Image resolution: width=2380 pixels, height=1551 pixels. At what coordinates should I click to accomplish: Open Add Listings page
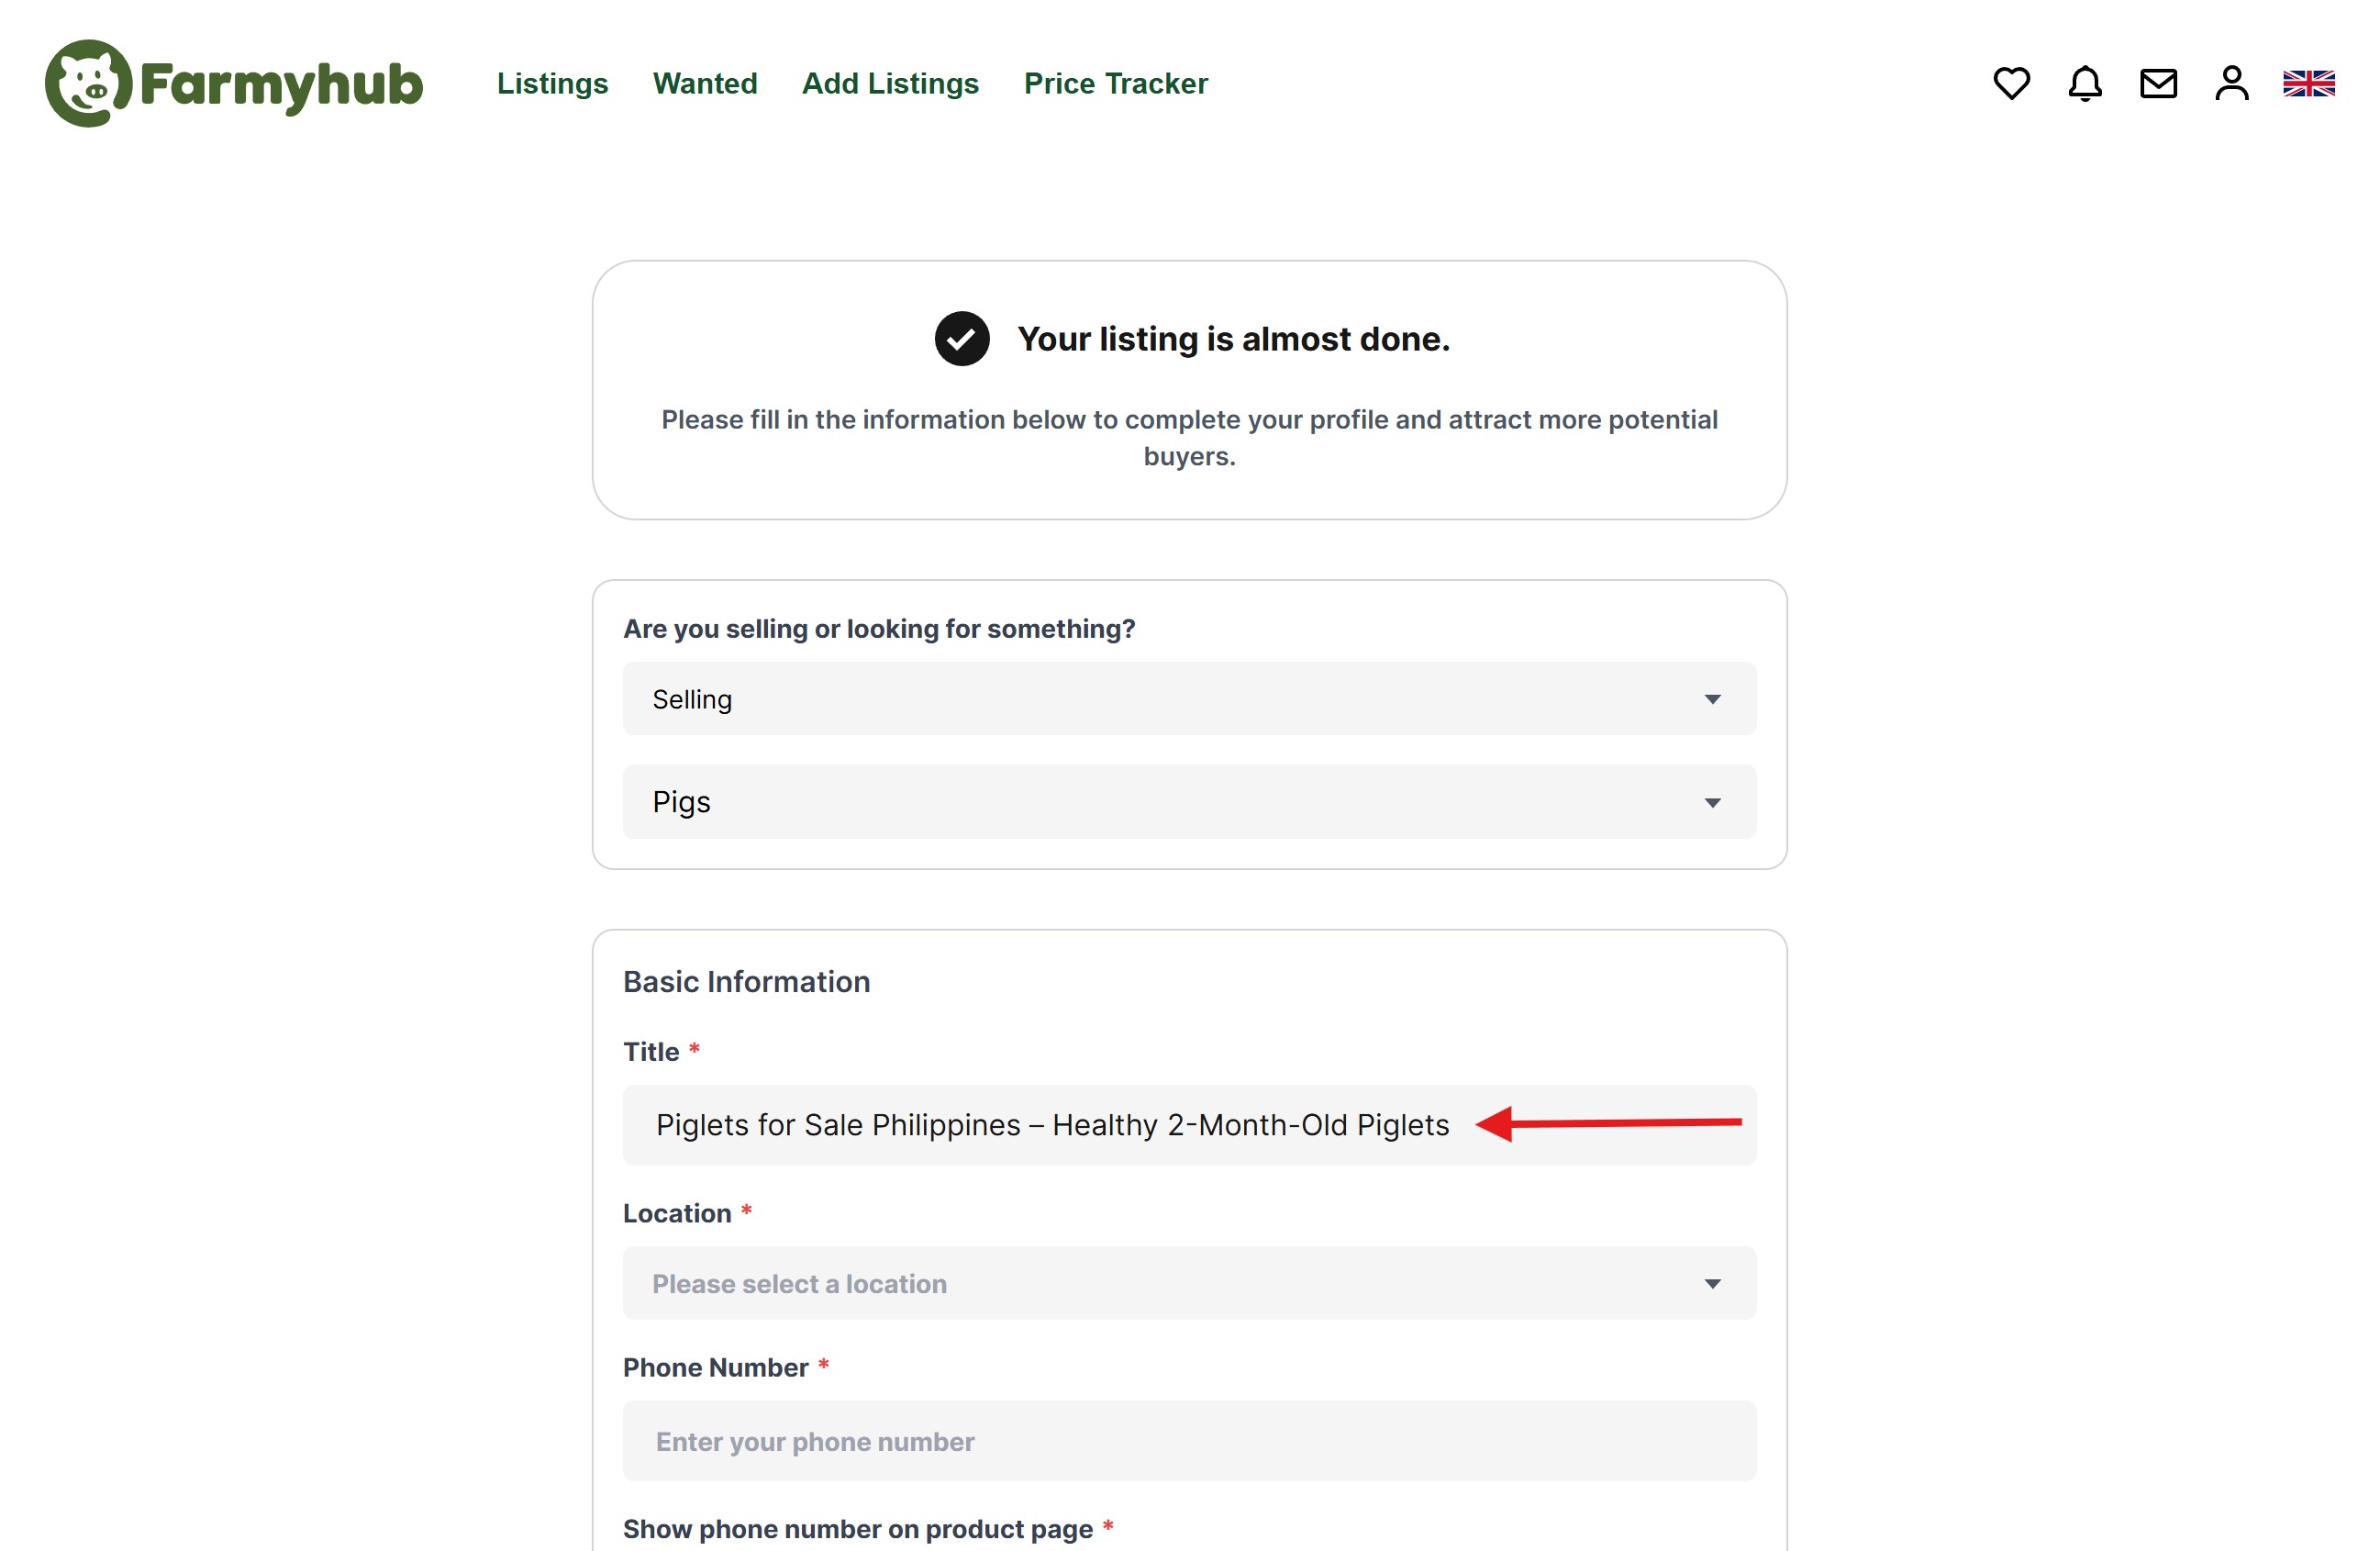pyautogui.click(x=890, y=83)
